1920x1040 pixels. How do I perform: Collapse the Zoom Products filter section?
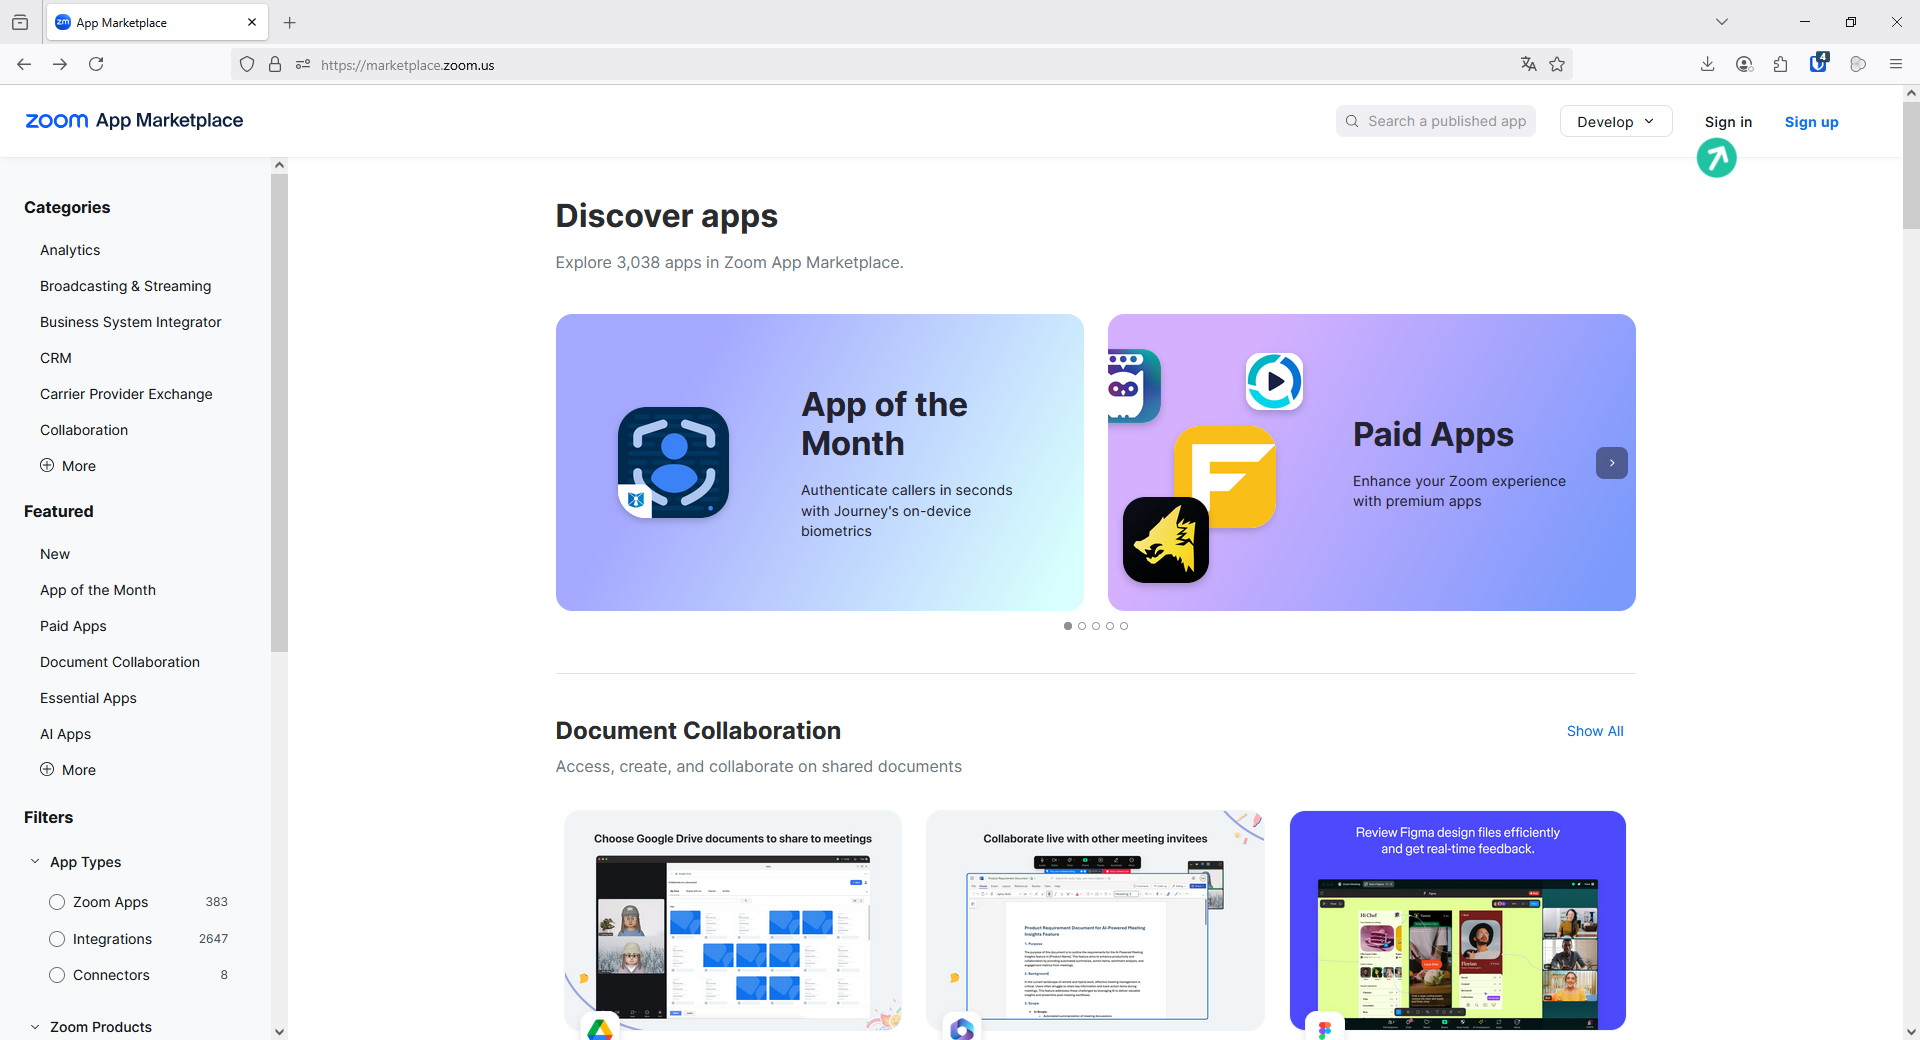[x=91, y=1027]
